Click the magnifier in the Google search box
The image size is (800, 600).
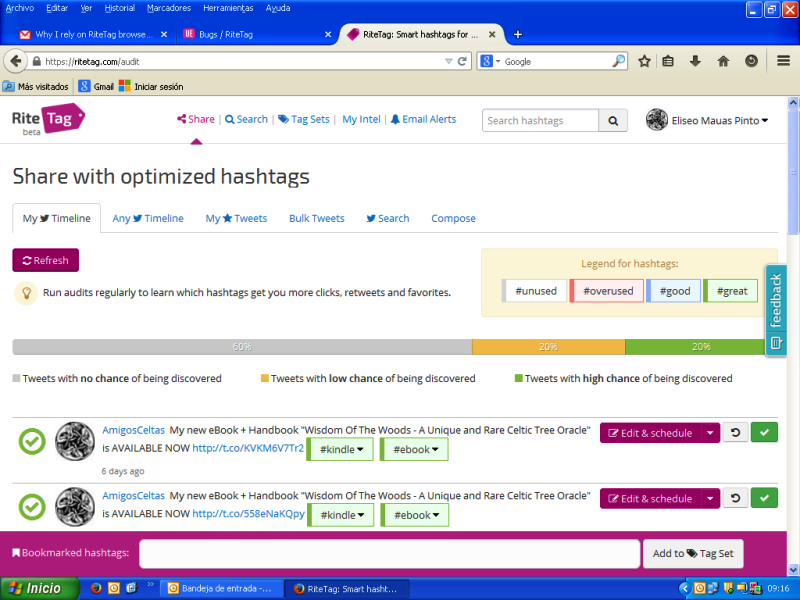[x=618, y=61]
